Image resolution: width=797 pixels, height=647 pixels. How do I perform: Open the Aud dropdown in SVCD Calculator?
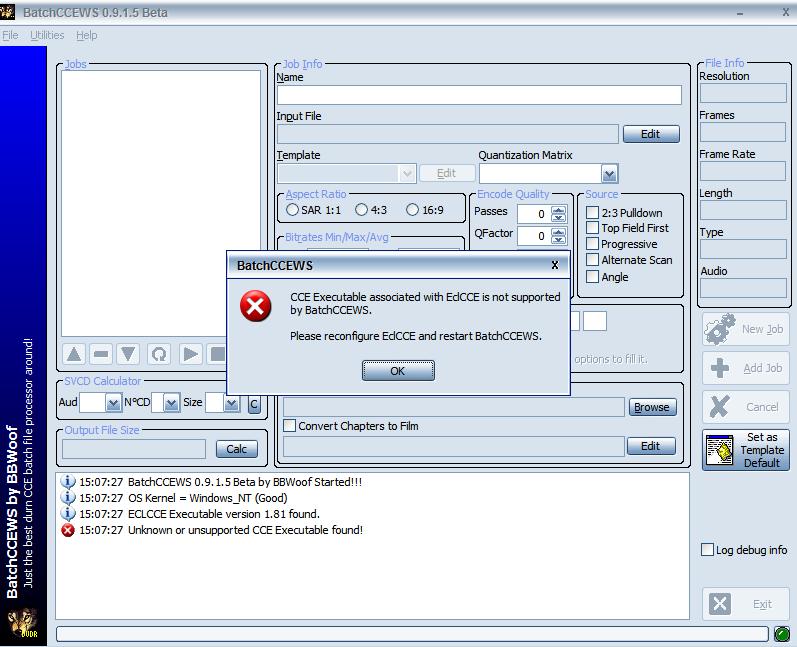(x=113, y=403)
